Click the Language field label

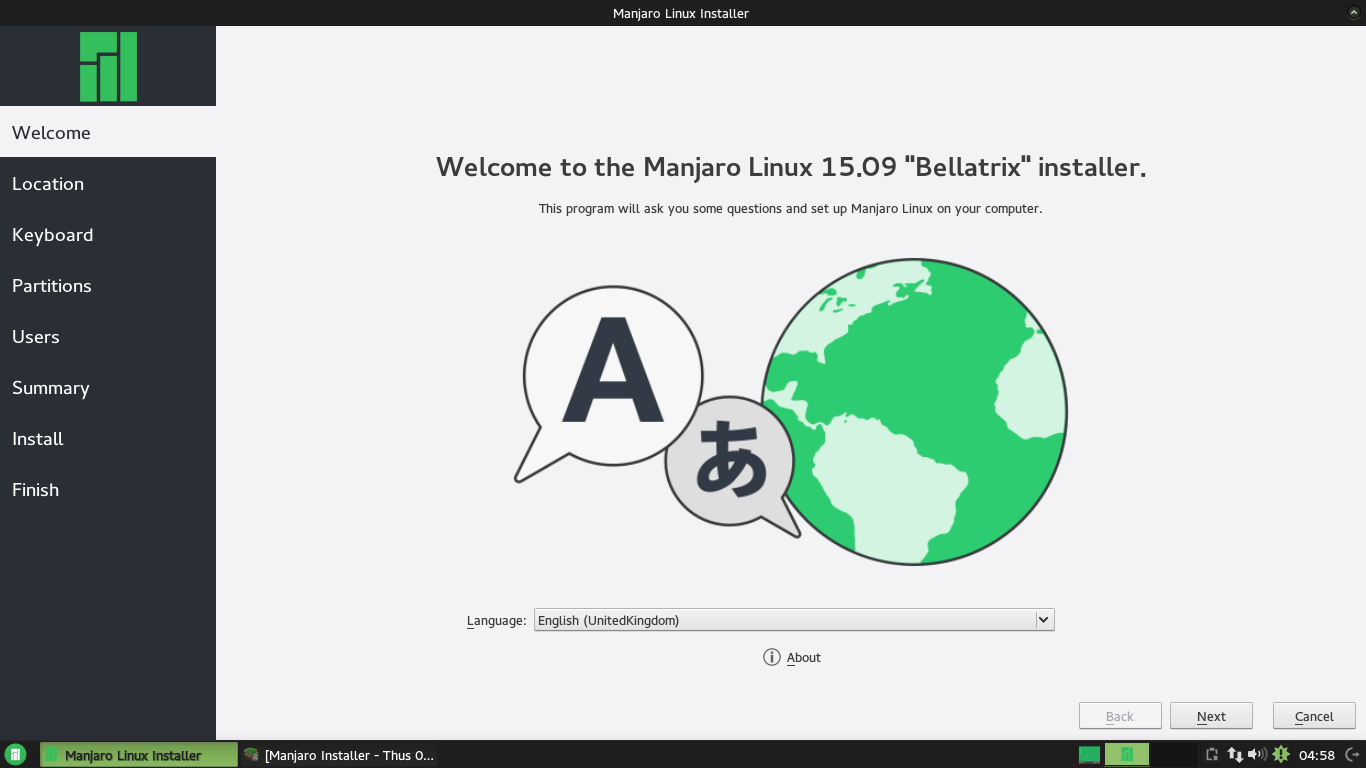click(x=496, y=620)
